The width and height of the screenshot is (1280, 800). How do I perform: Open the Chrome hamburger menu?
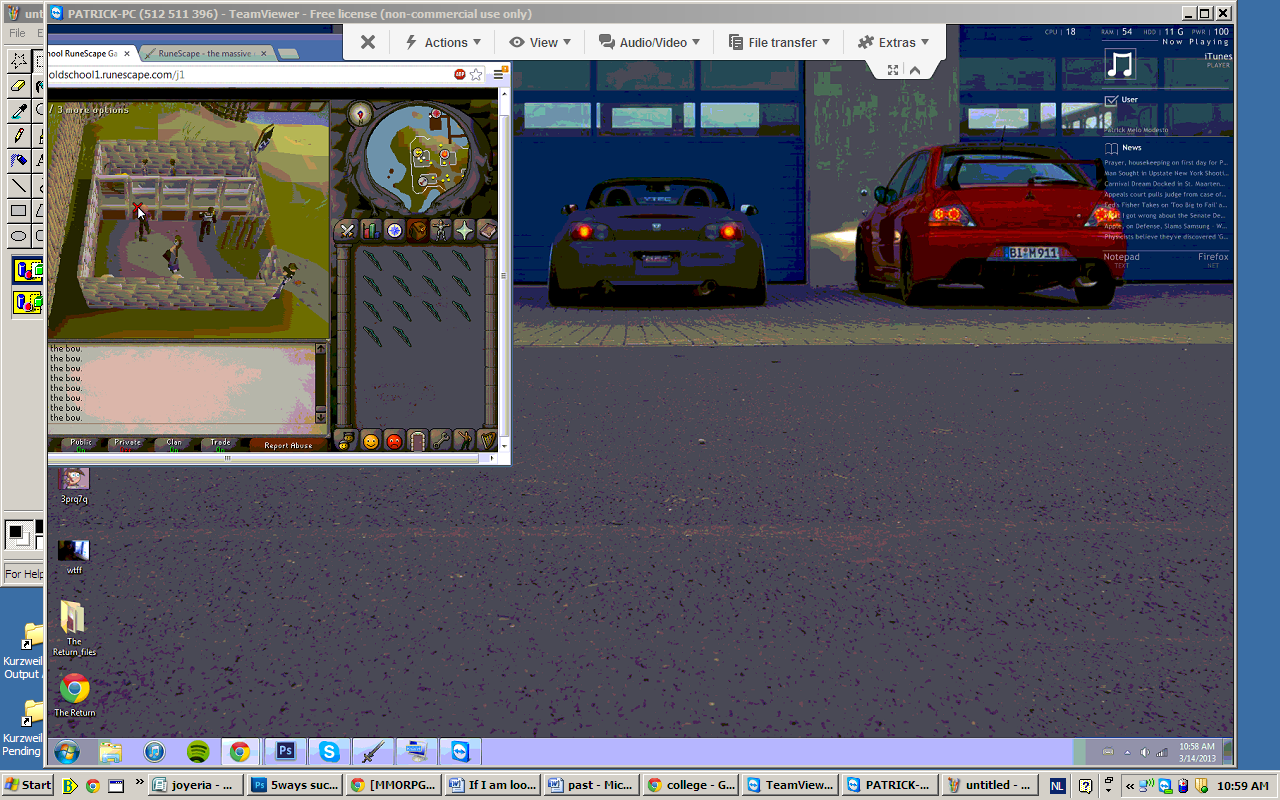pos(498,74)
